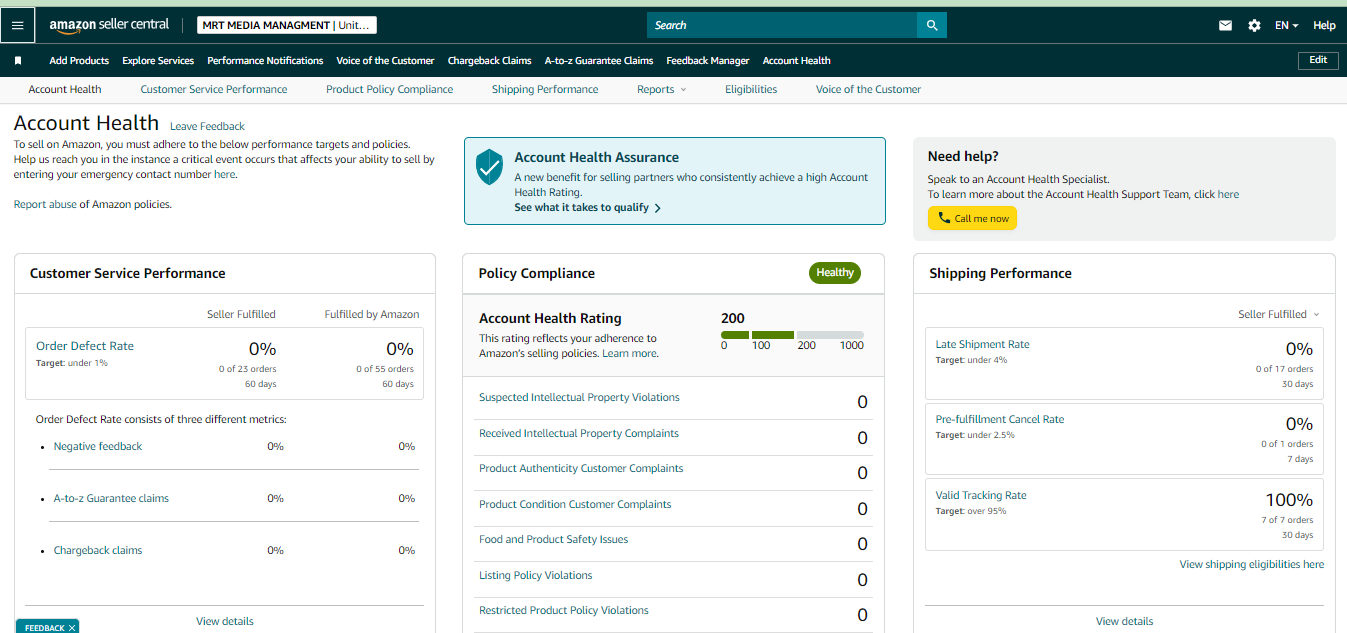Select the Account Health sub-tab
Viewport: 1347px width, 633px height.
[x=65, y=90]
